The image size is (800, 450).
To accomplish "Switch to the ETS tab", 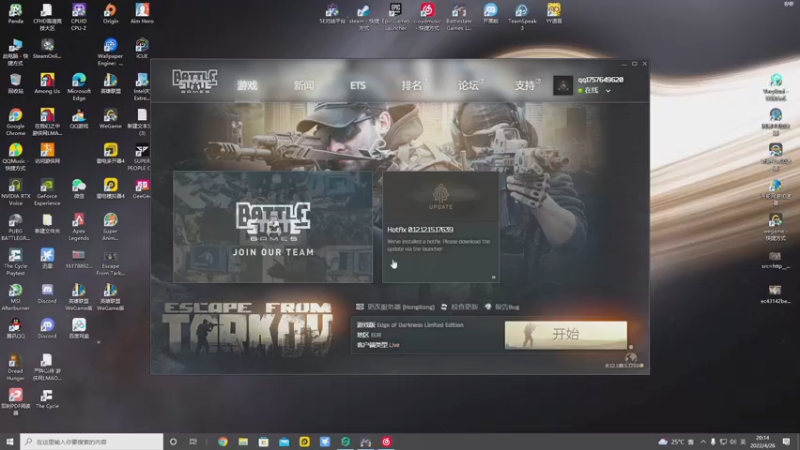I will (x=358, y=85).
